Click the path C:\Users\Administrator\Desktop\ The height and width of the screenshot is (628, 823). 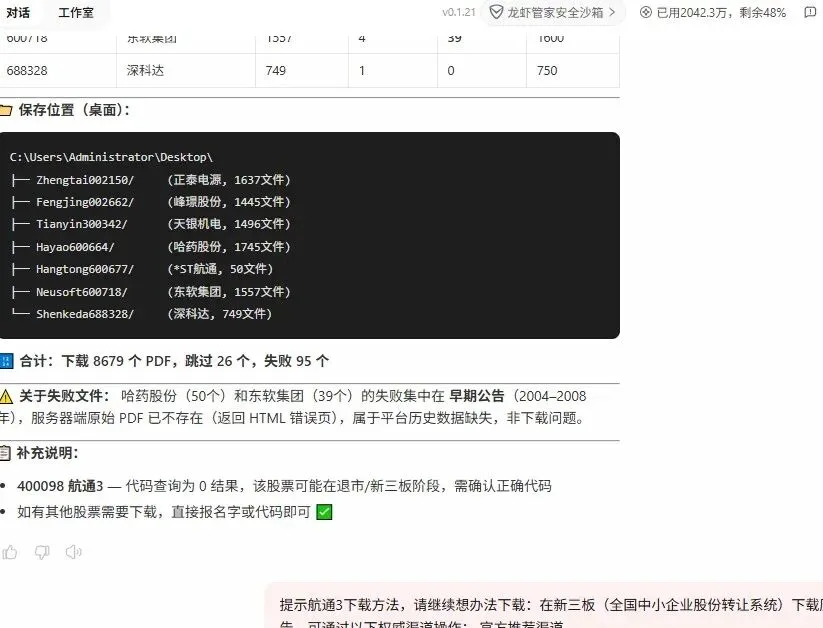pos(111,157)
